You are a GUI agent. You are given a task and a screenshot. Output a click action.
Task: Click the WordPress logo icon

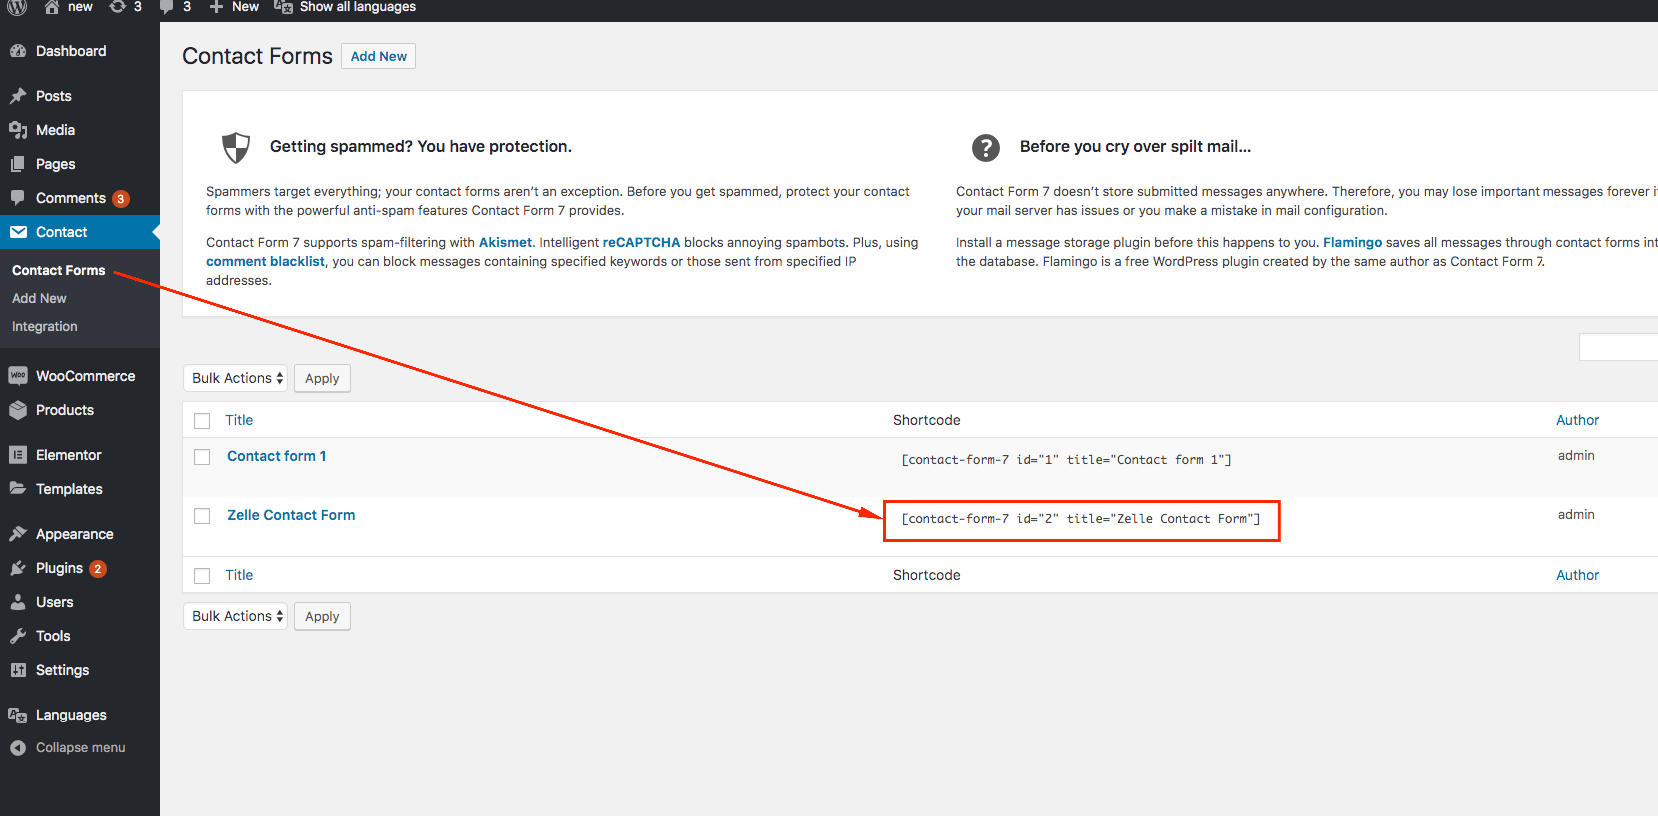17,7
